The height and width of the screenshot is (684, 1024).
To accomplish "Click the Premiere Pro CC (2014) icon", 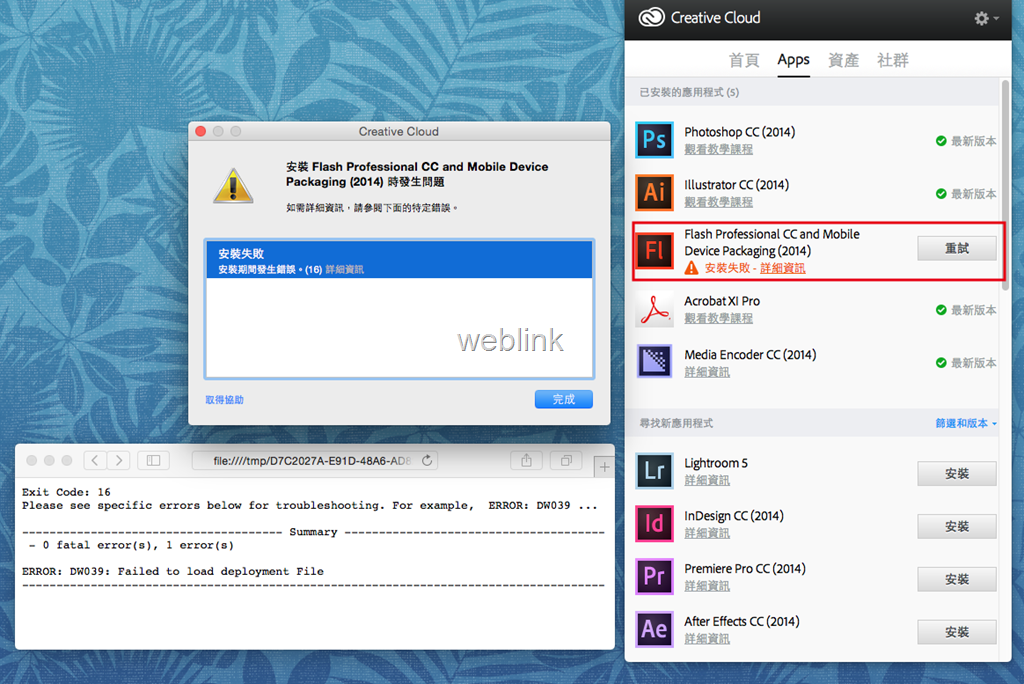I will pyautogui.click(x=654, y=576).
